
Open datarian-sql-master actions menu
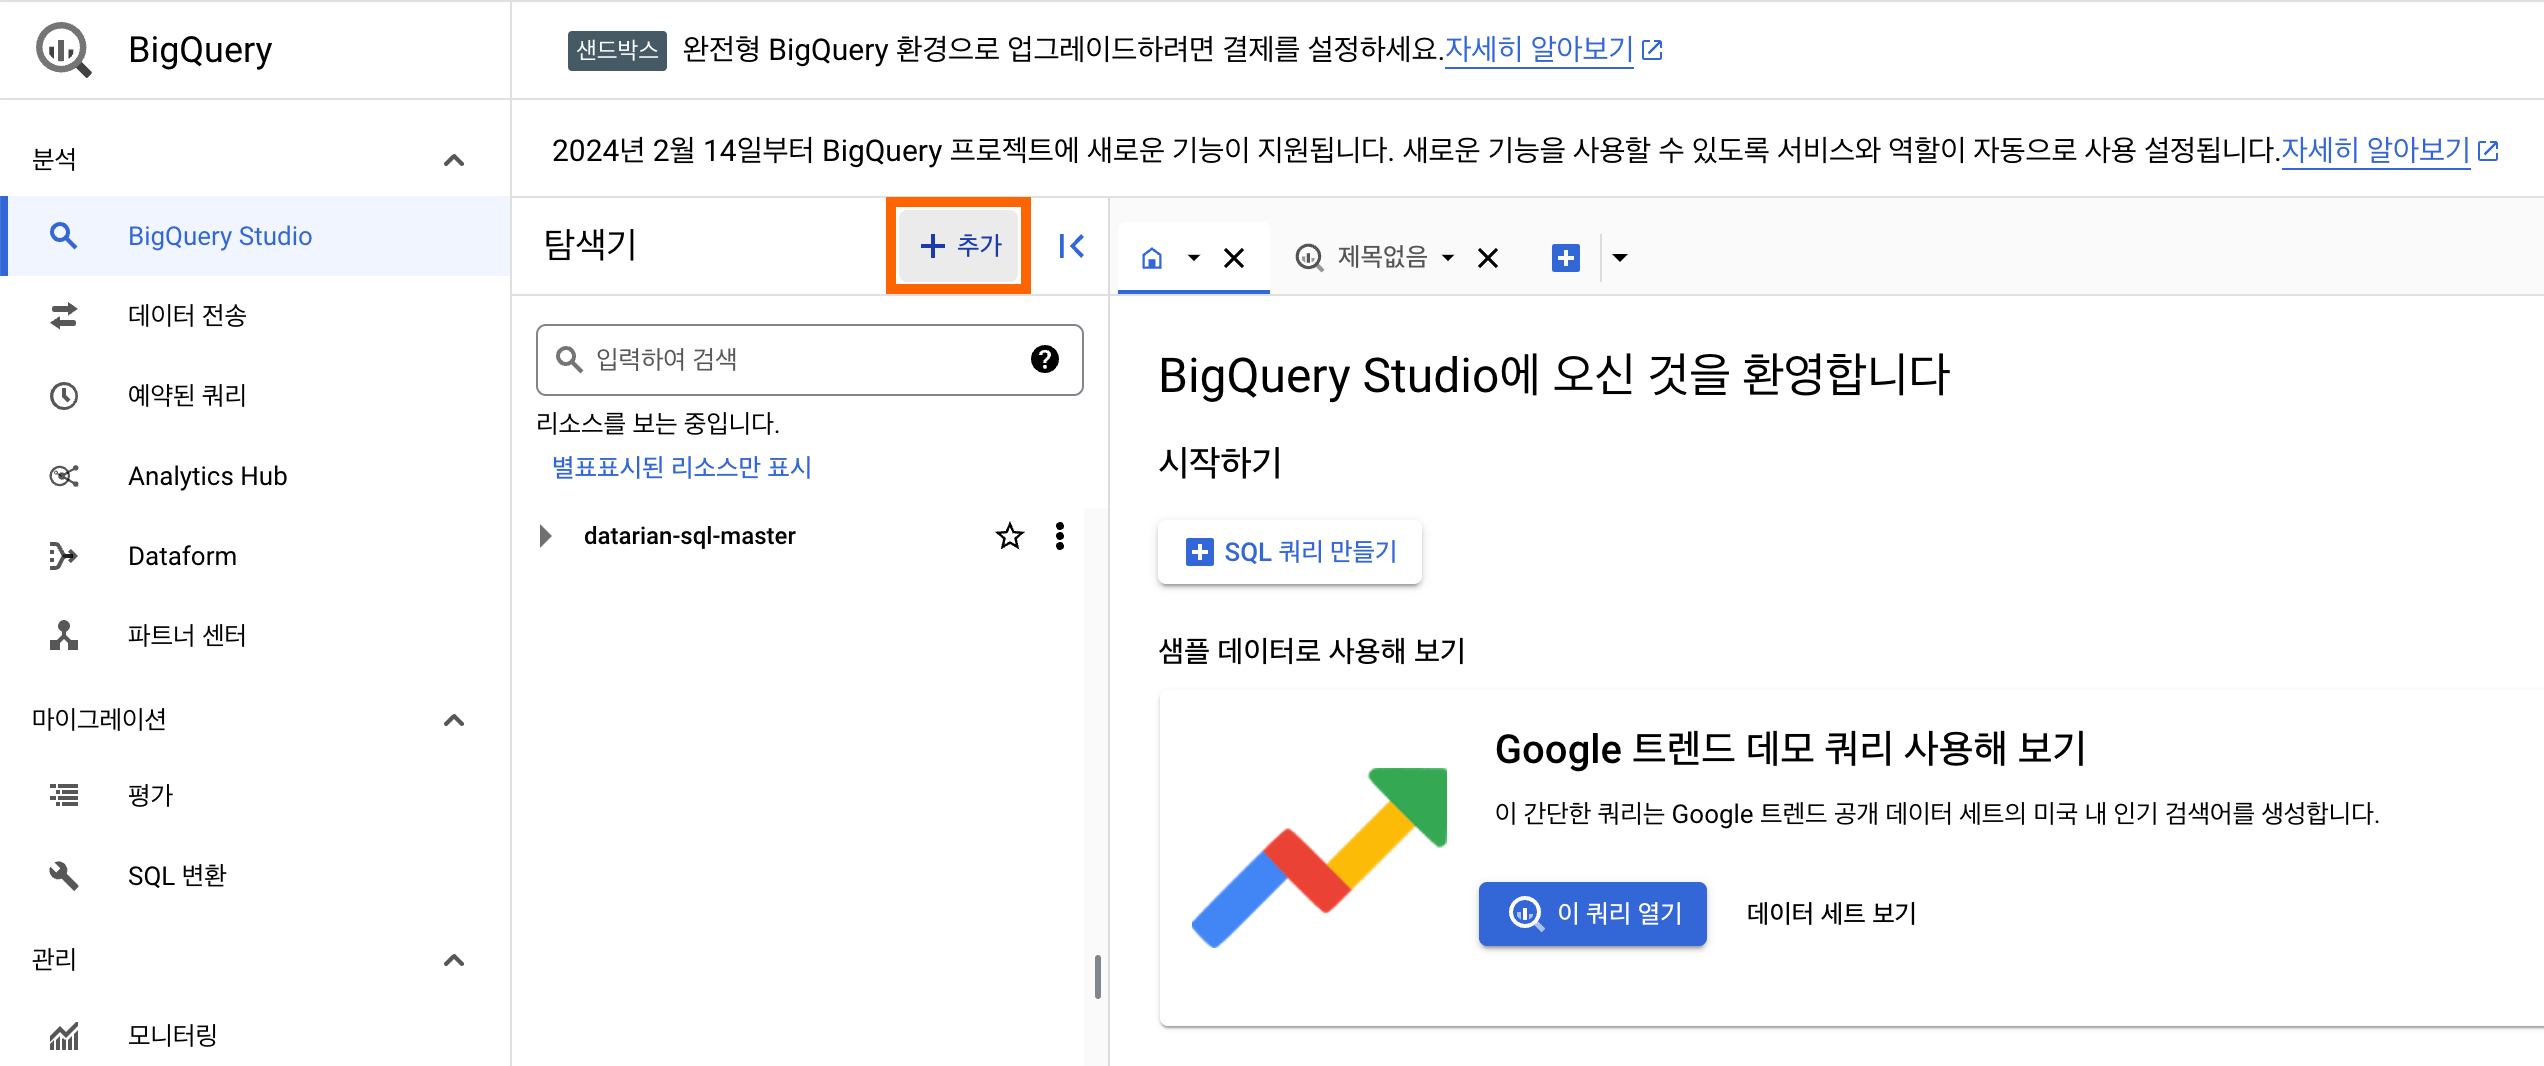click(x=1060, y=536)
